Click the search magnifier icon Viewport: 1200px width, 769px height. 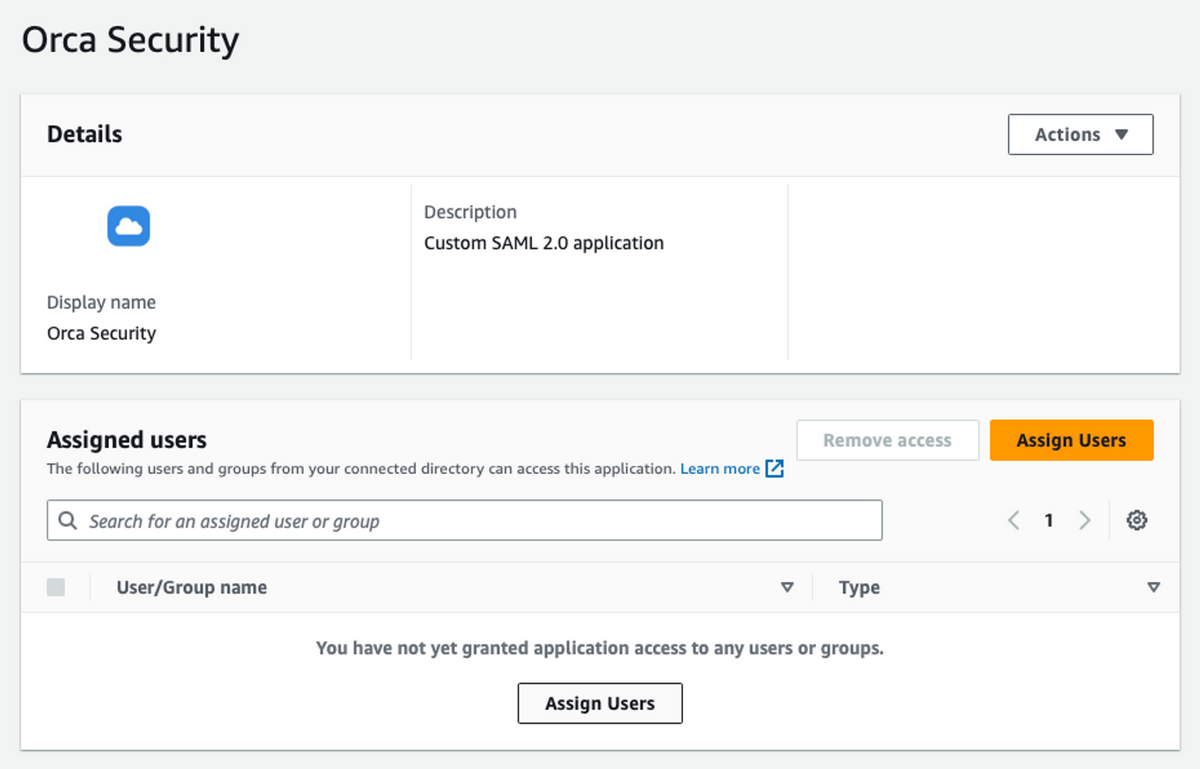point(68,521)
